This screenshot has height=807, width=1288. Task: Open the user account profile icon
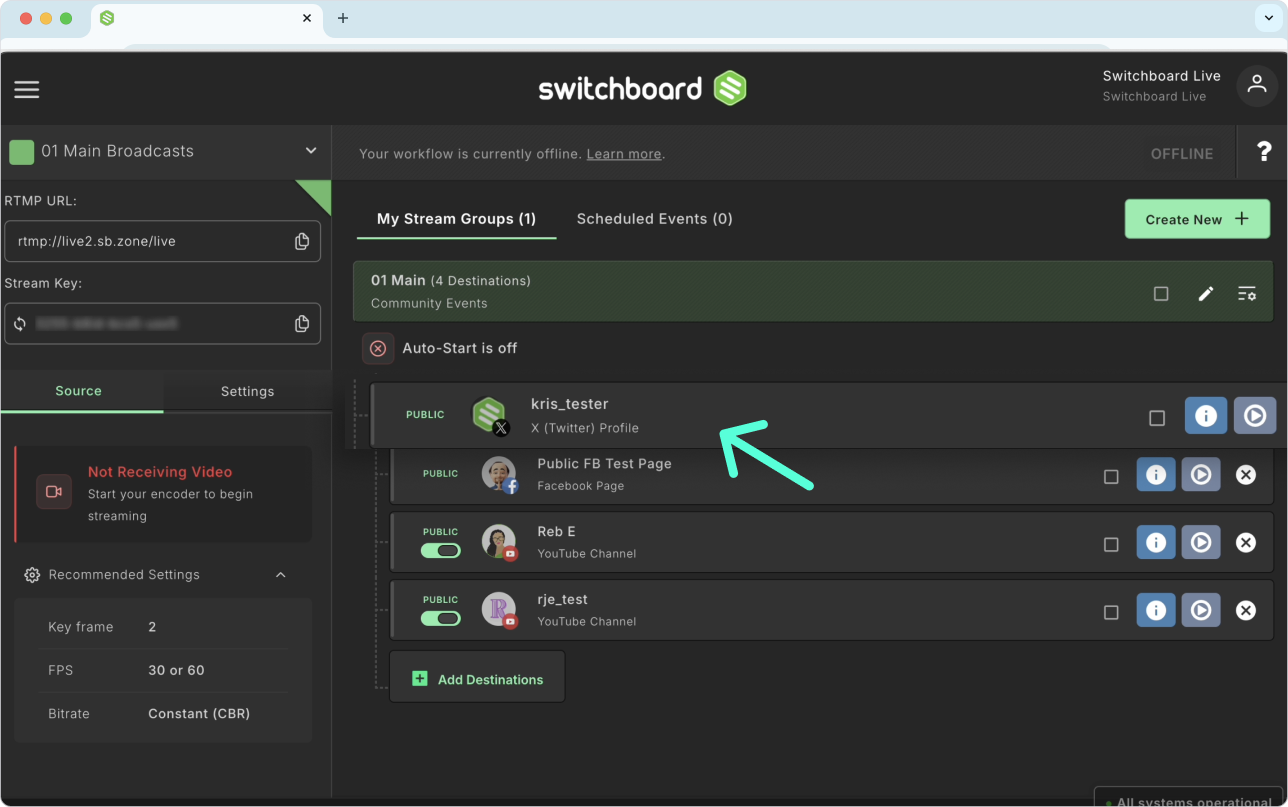tap(1257, 86)
